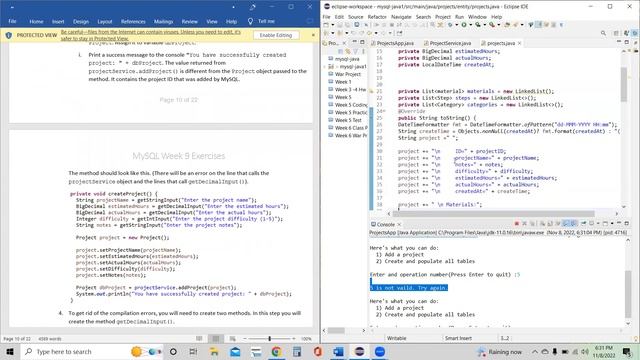This screenshot has height=360, width=640.
Task: Close the projects.java editor tab
Action: (x=519, y=43)
